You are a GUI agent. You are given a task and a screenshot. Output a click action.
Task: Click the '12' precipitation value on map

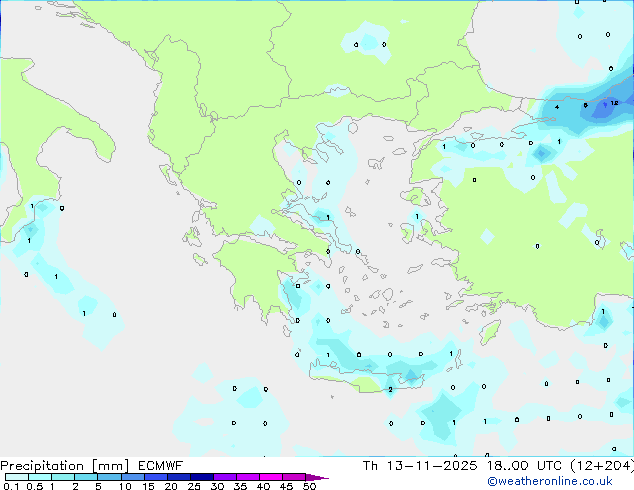tap(615, 103)
